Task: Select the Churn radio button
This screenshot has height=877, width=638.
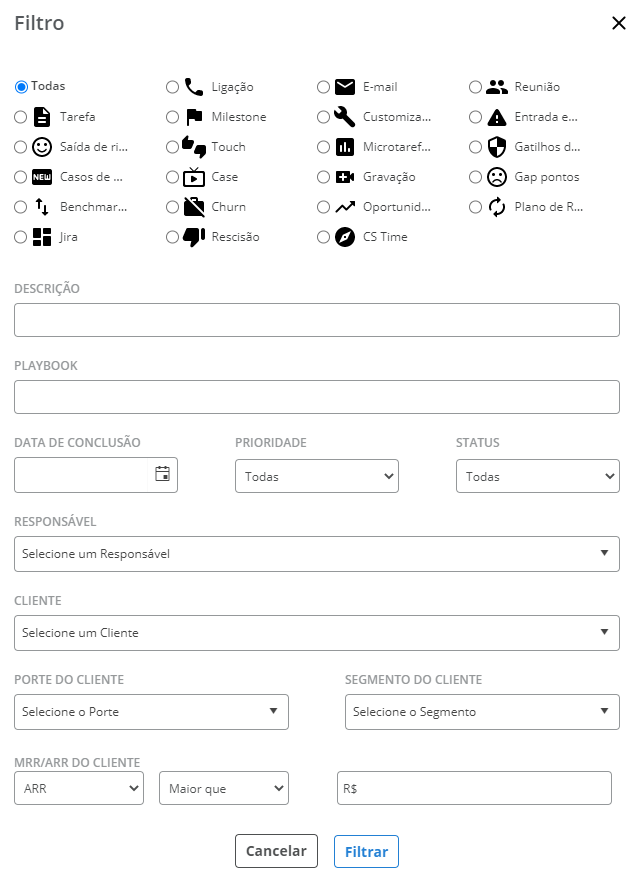Action: click(173, 207)
